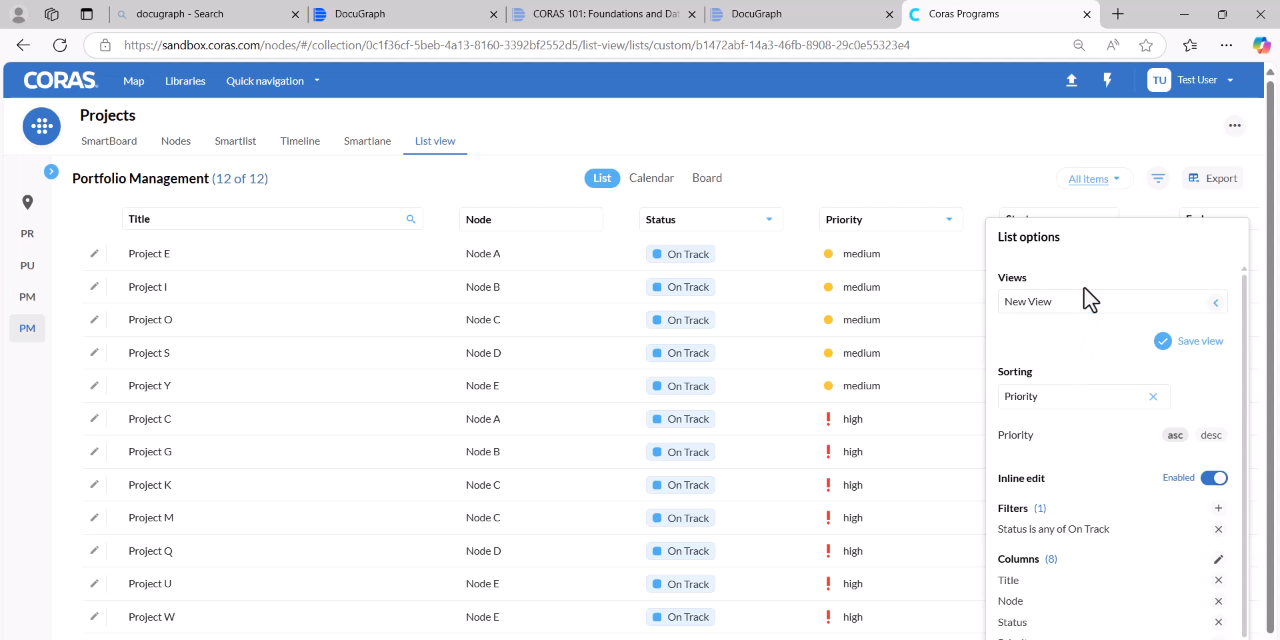Open the three-dot more options menu
Screen dimensions: 1280x640
point(1235,125)
